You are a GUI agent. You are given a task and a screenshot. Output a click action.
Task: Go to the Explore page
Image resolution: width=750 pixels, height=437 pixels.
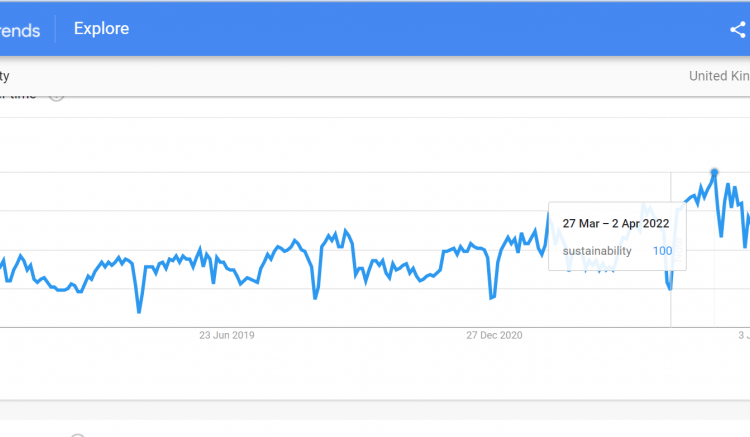coord(101,29)
